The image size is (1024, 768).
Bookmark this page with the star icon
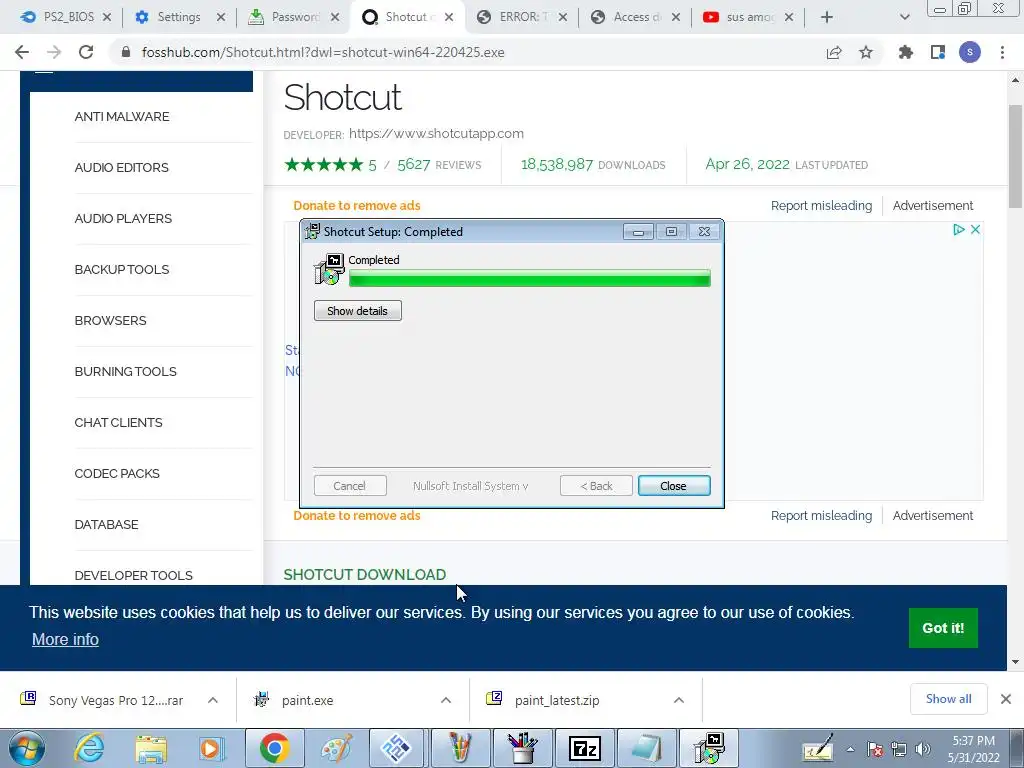(866, 52)
